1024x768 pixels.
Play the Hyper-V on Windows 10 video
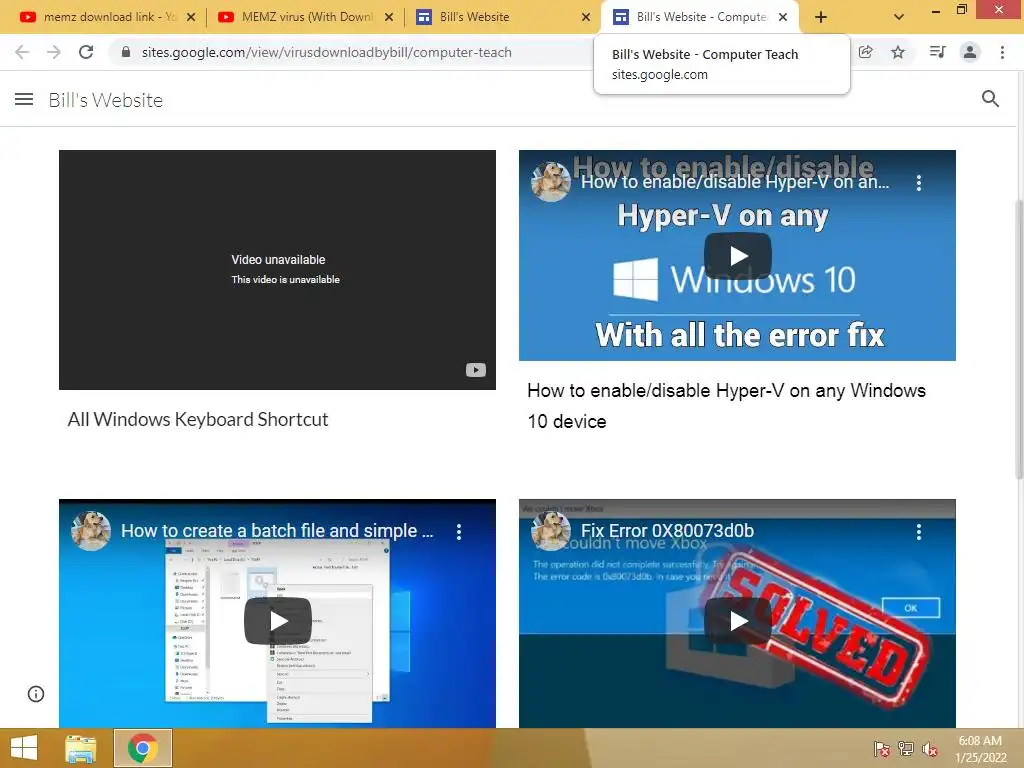pyautogui.click(x=738, y=256)
